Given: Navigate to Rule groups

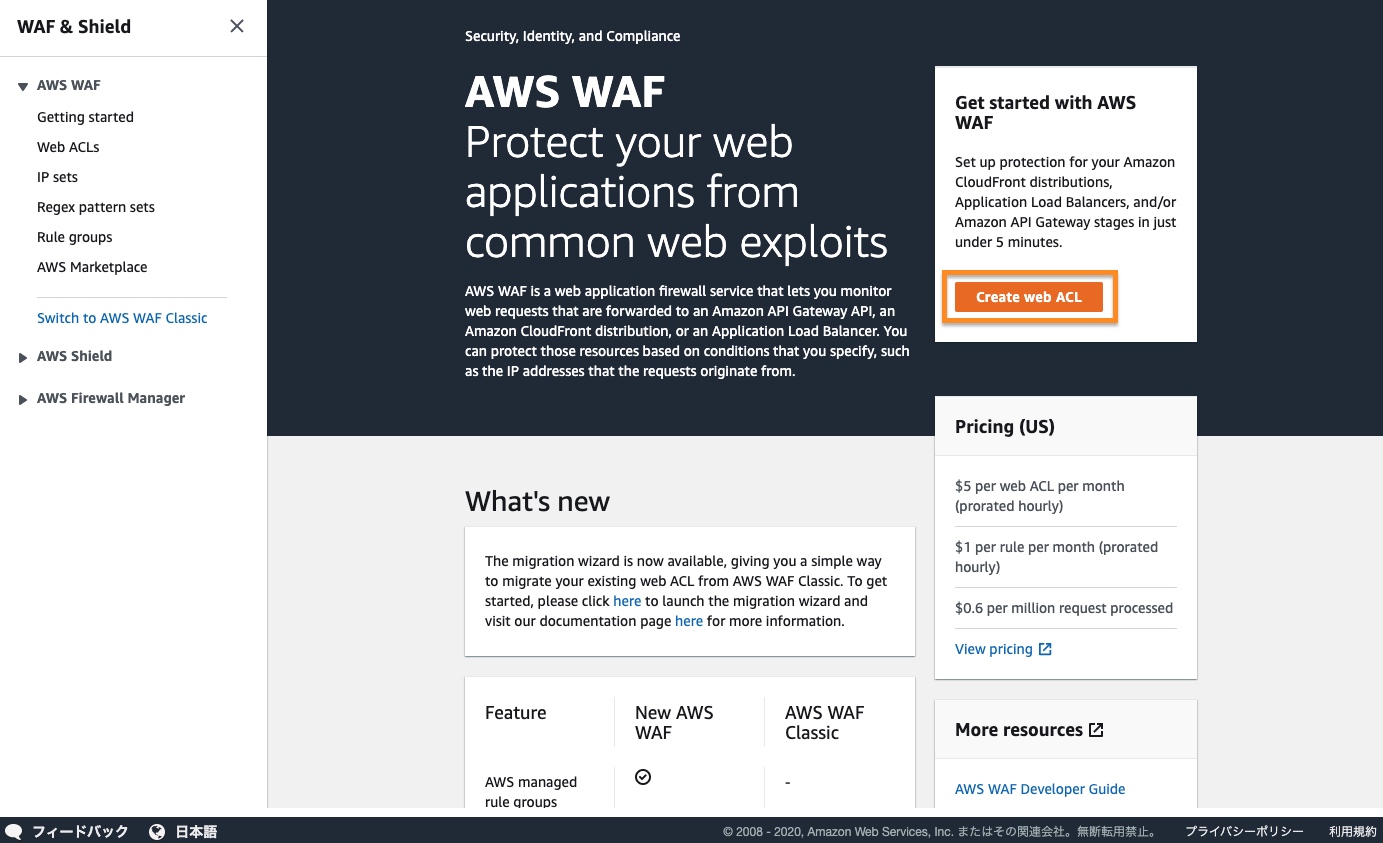Looking at the screenshot, I should (75, 237).
